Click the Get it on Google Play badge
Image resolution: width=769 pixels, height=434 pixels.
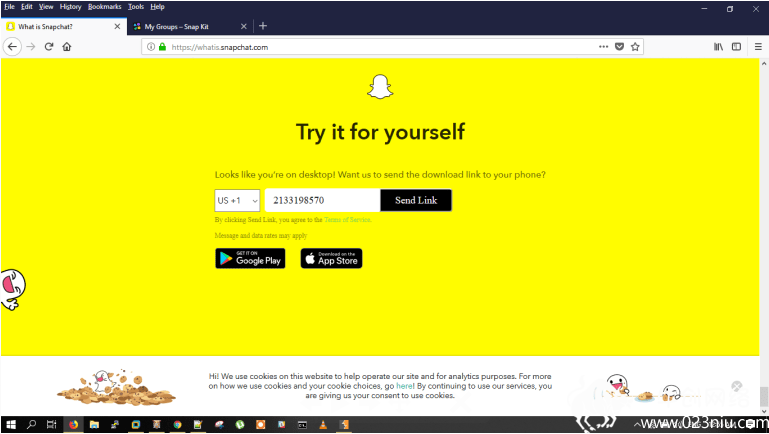tap(250, 258)
